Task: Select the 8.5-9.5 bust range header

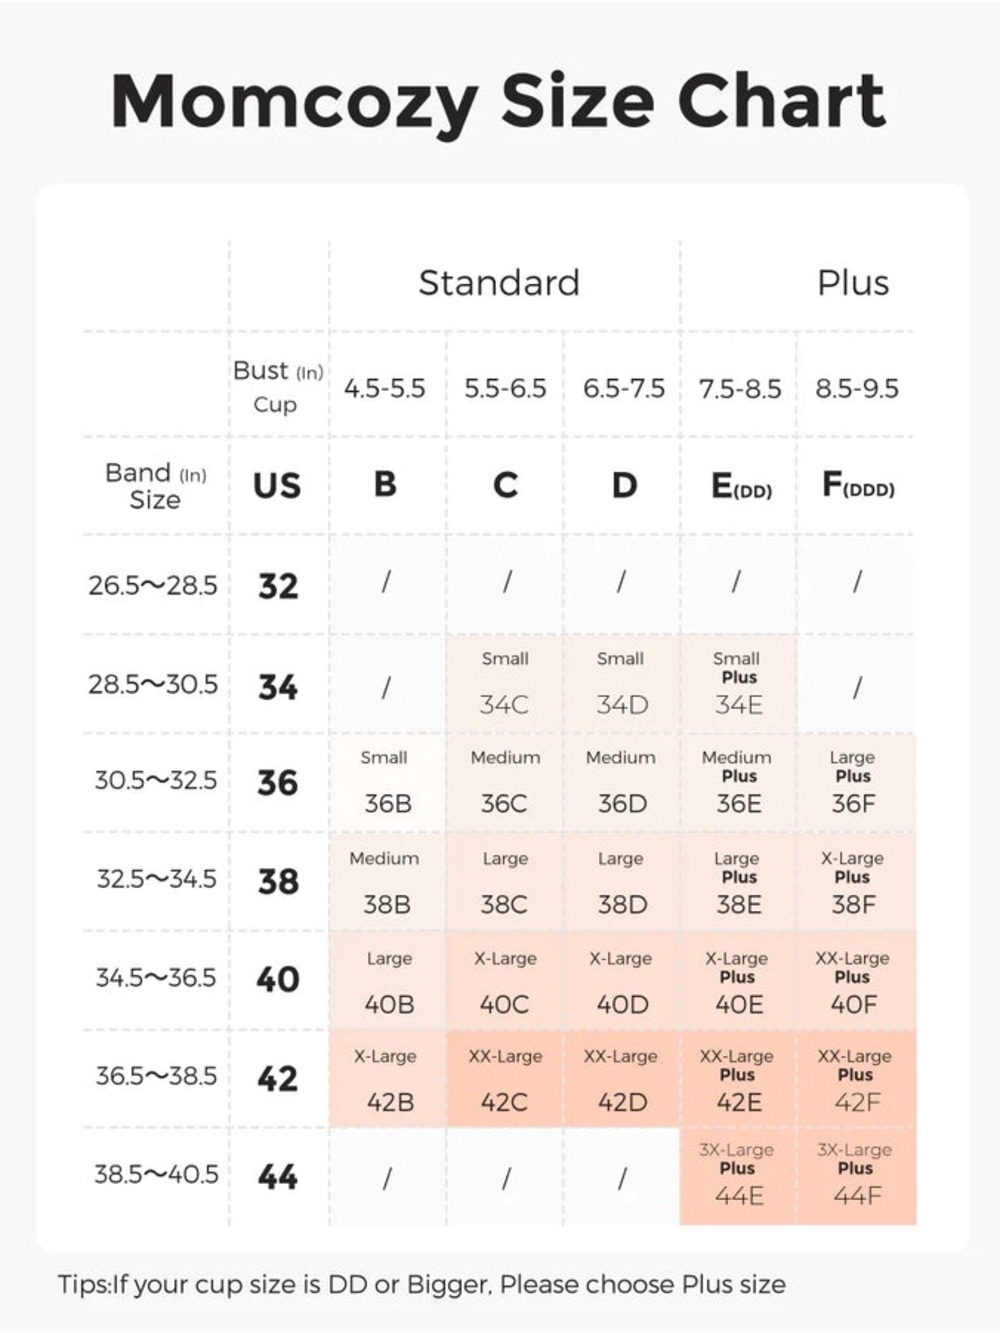Action: pos(857,388)
